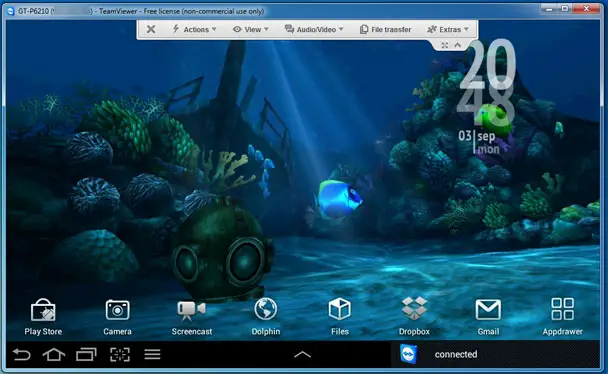Open the Extras menu
608x374 pixels.
click(x=447, y=29)
